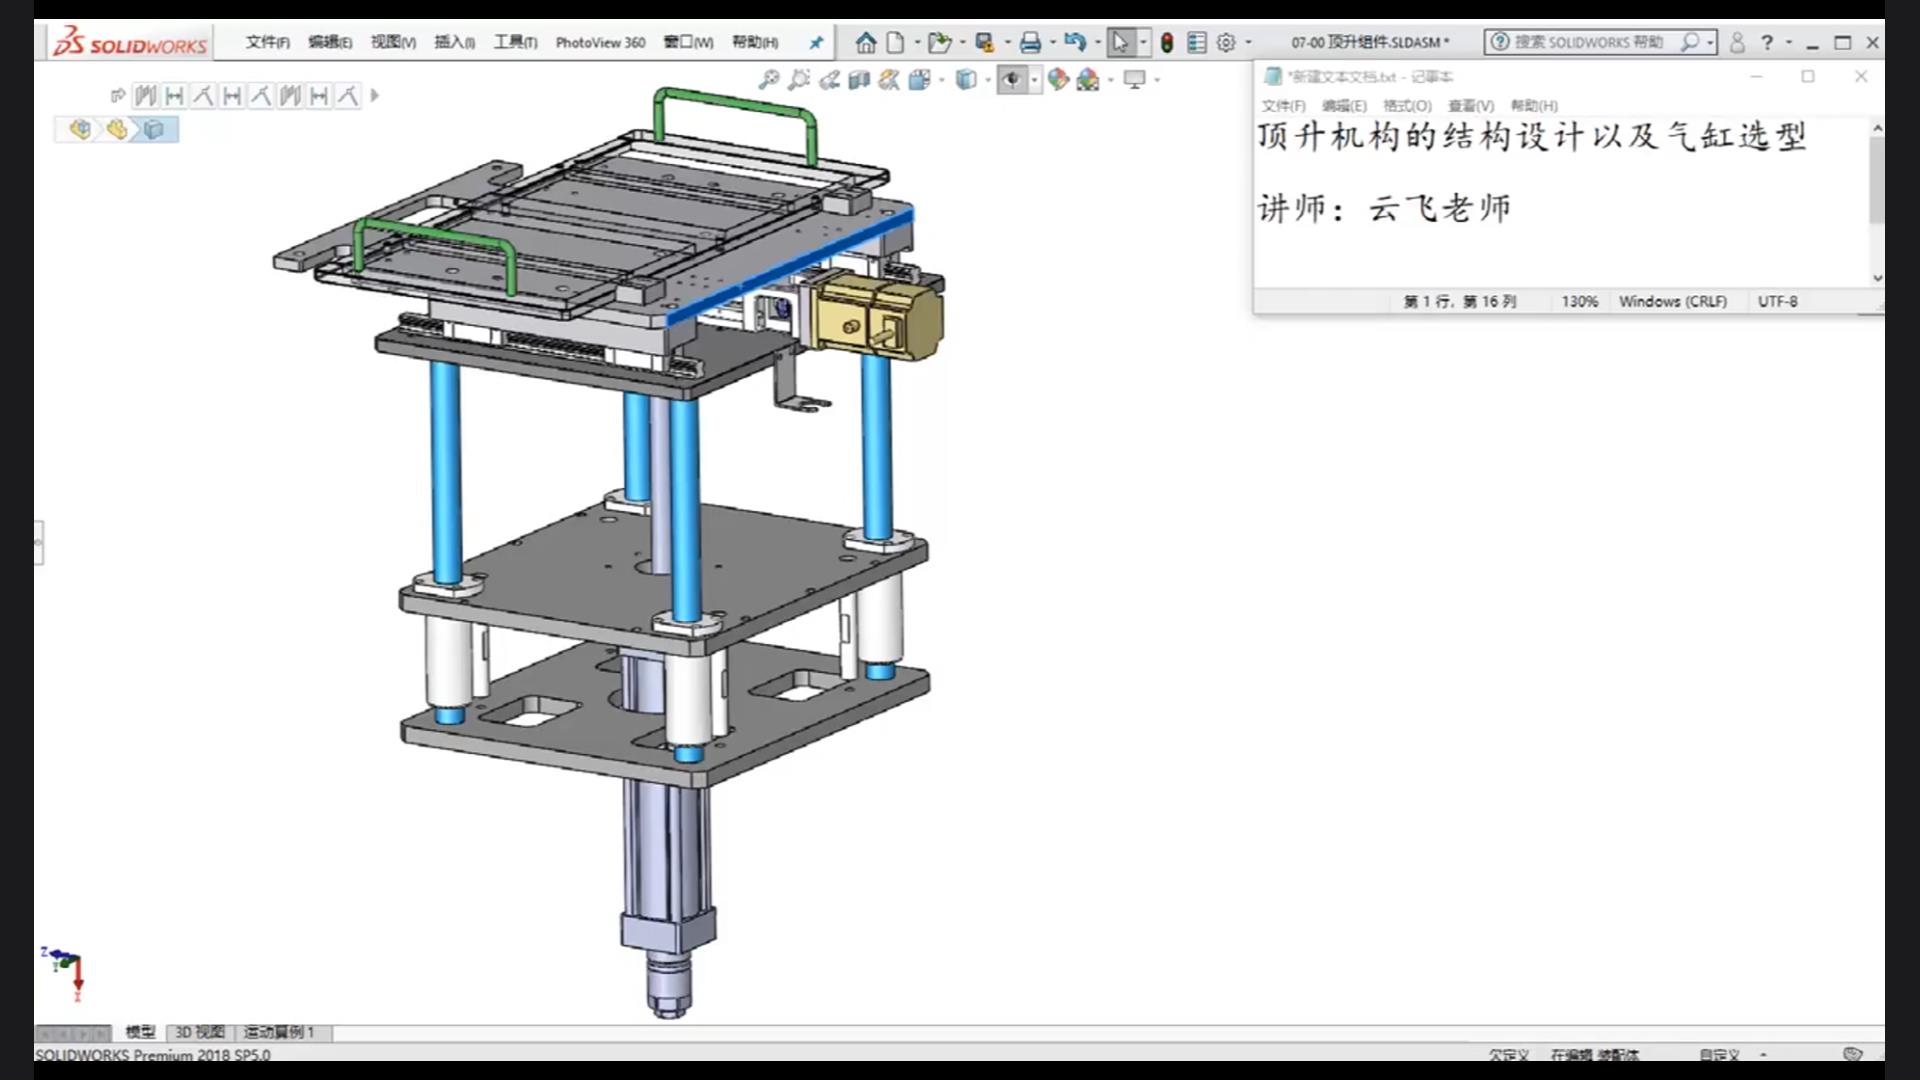This screenshot has height=1080, width=1920.
Task: Expand the Open document dropdown arrow
Action: pyautogui.click(x=963, y=42)
